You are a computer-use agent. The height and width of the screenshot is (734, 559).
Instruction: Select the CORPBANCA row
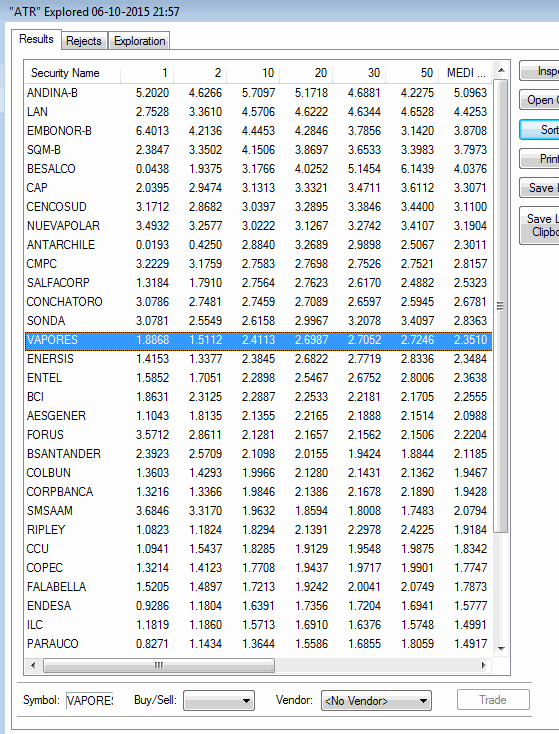258,492
